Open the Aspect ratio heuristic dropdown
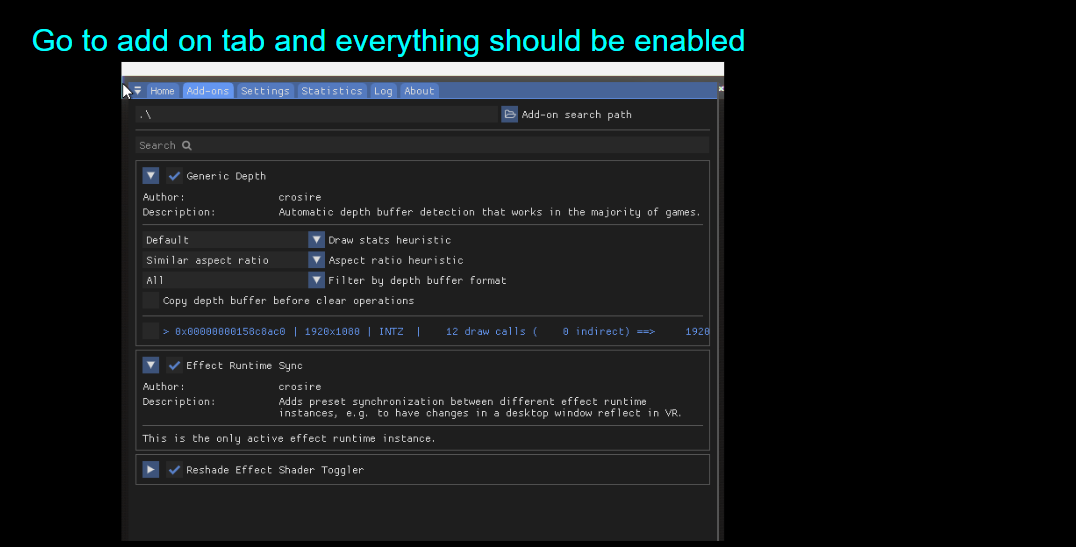Image resolution: width=1076 pixels, height=547 pixels. (x=316, y=260)
